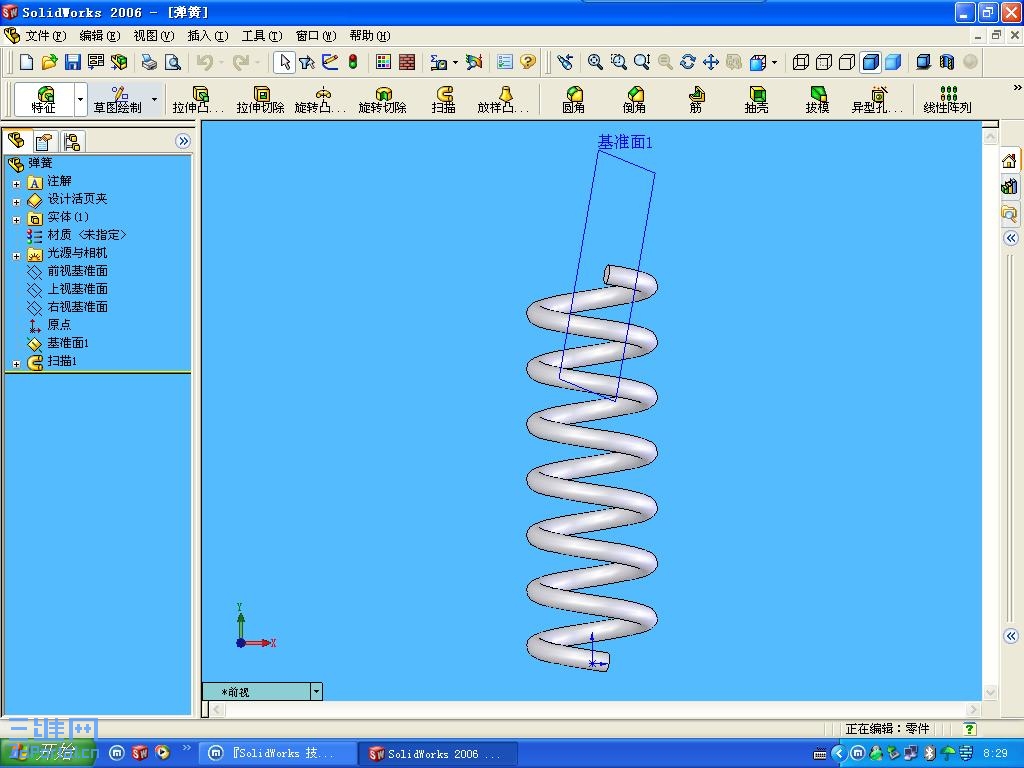Open a file with the Open folder icon
Image resolution: width=1024 pixels, height=768 pixels.
coord(49,62)
